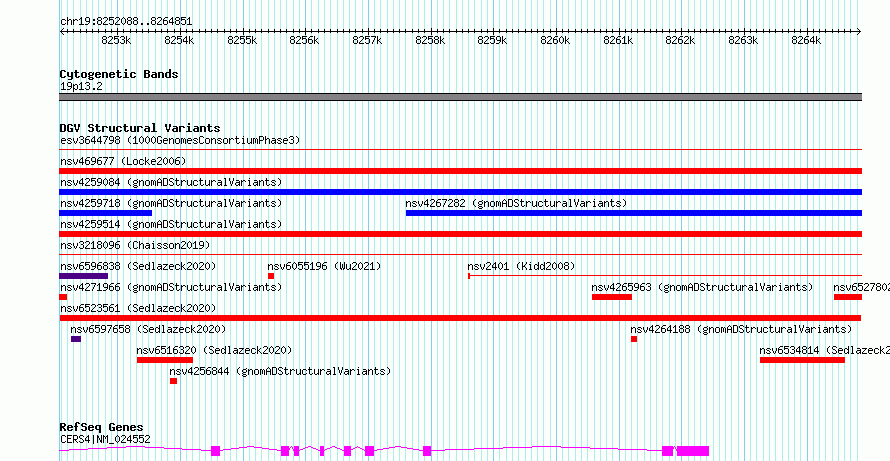890x461 pixels.
Task: Click the 8262k ruler label
Action: [x=681, y=40]
